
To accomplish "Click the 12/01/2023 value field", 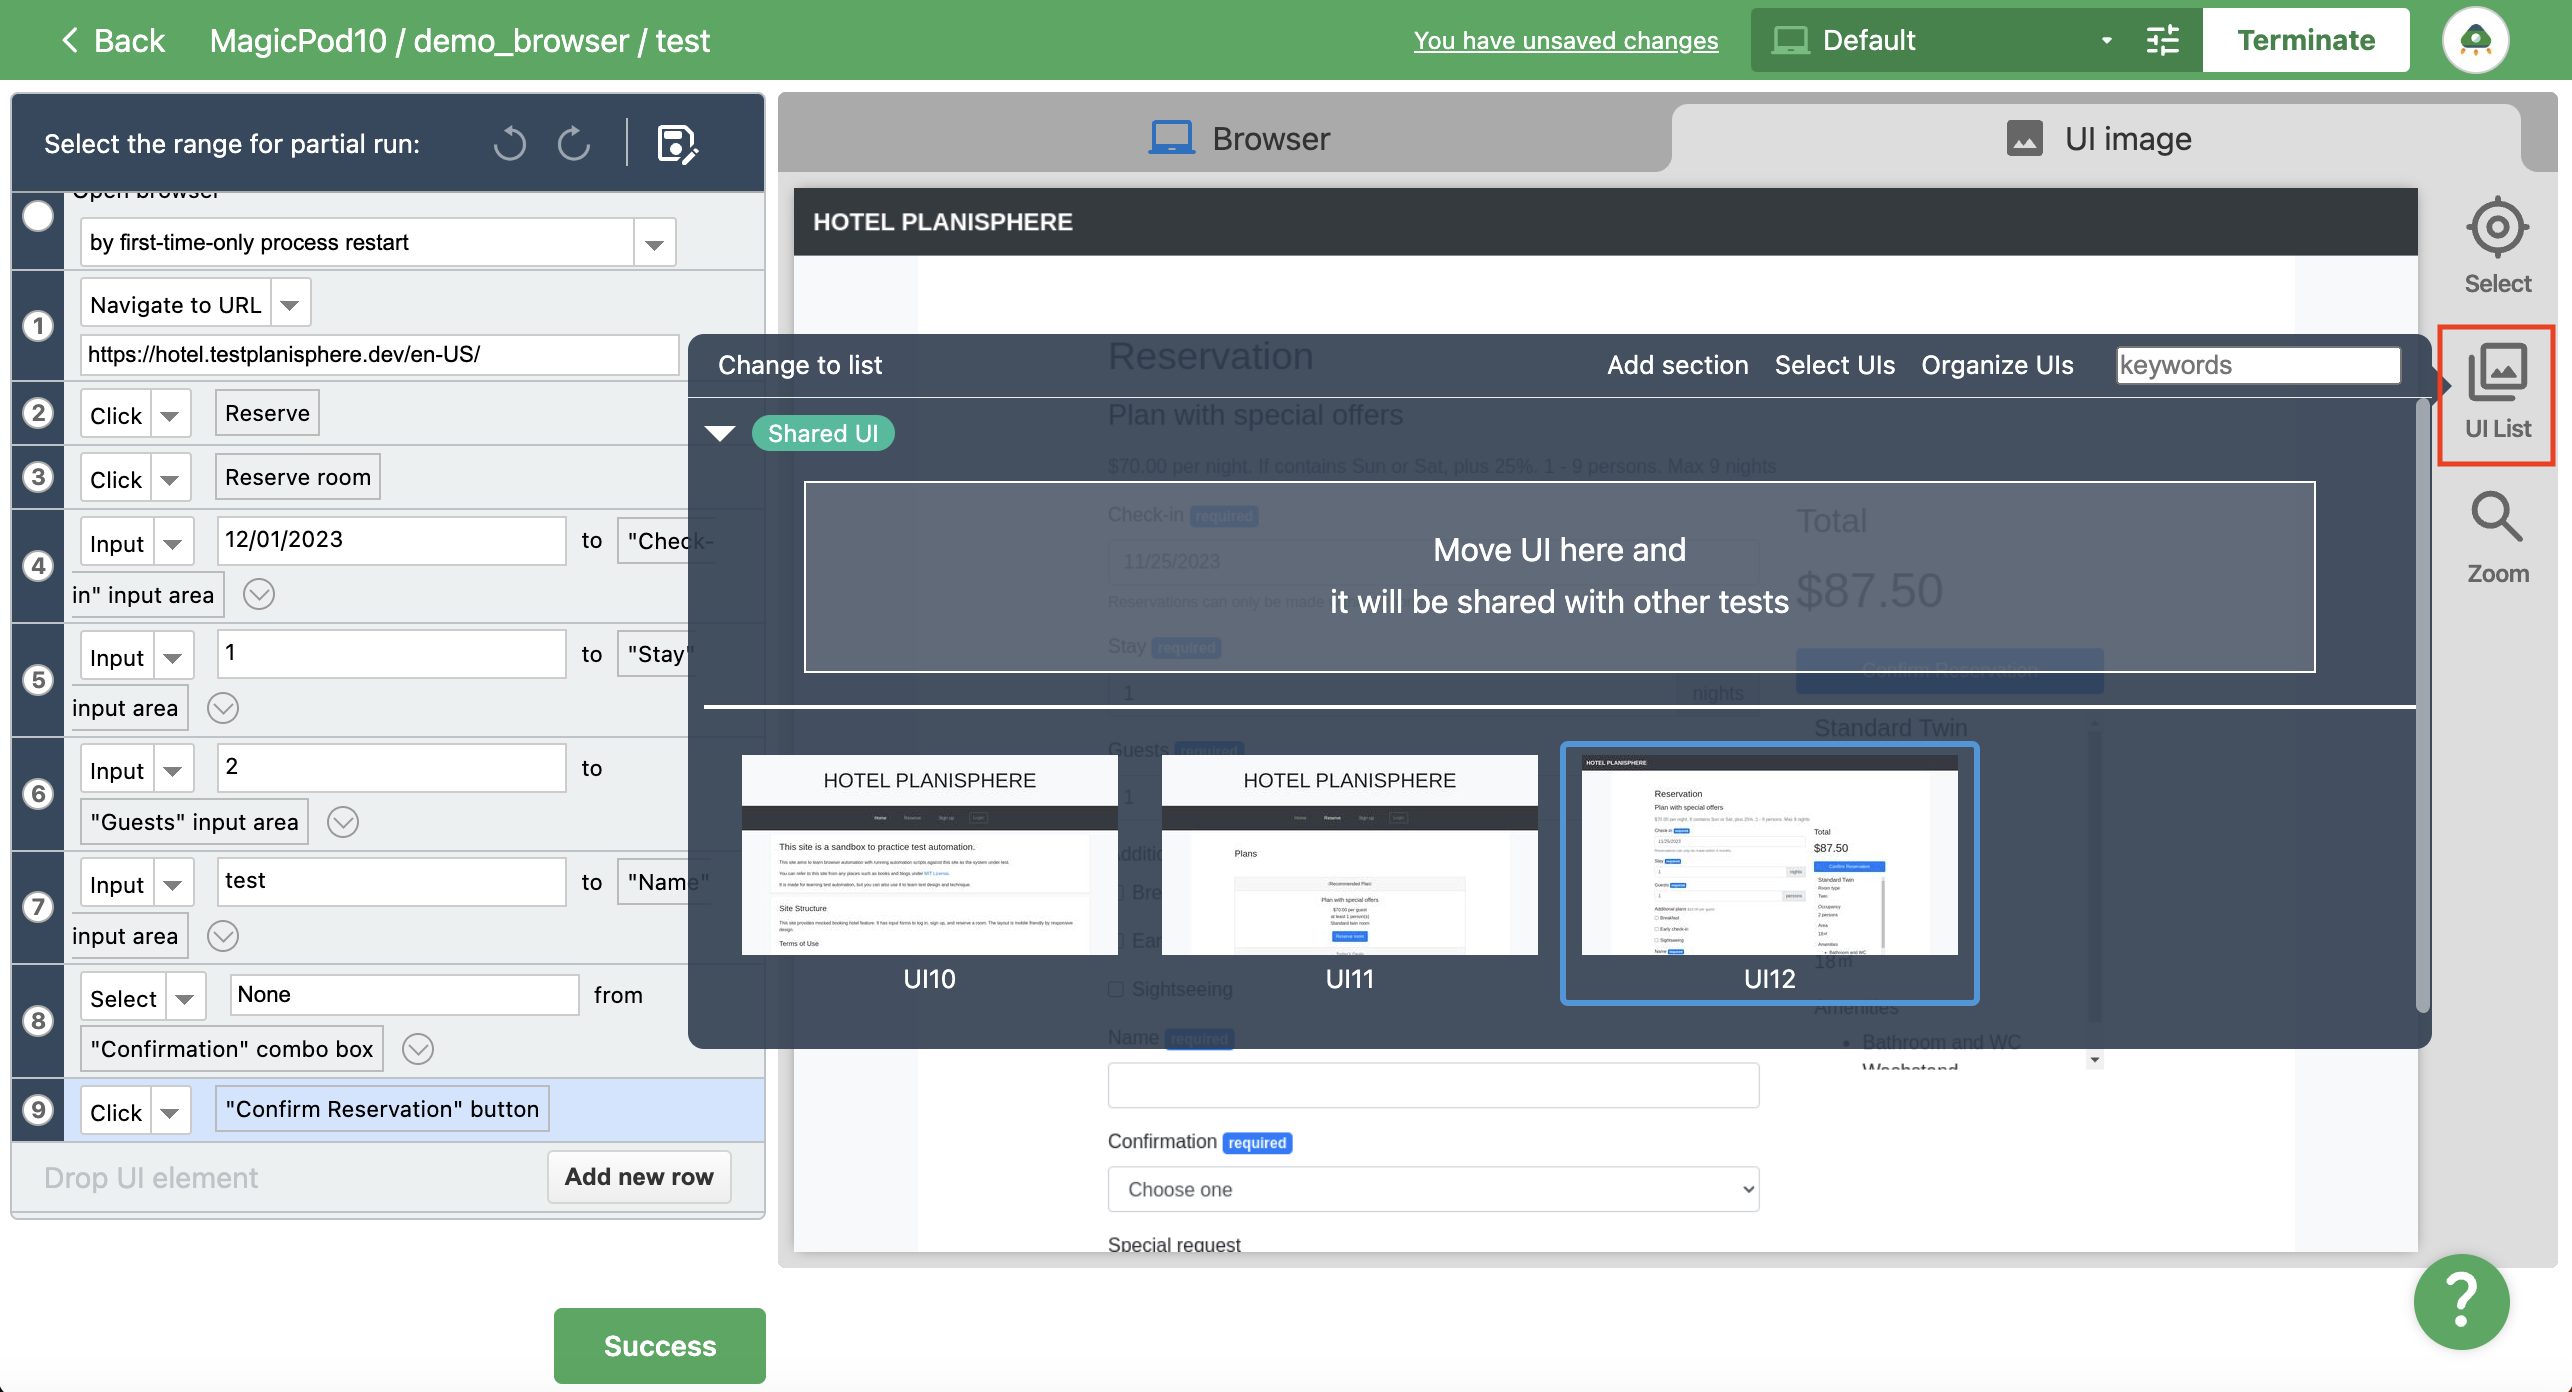I will point(392,540).
